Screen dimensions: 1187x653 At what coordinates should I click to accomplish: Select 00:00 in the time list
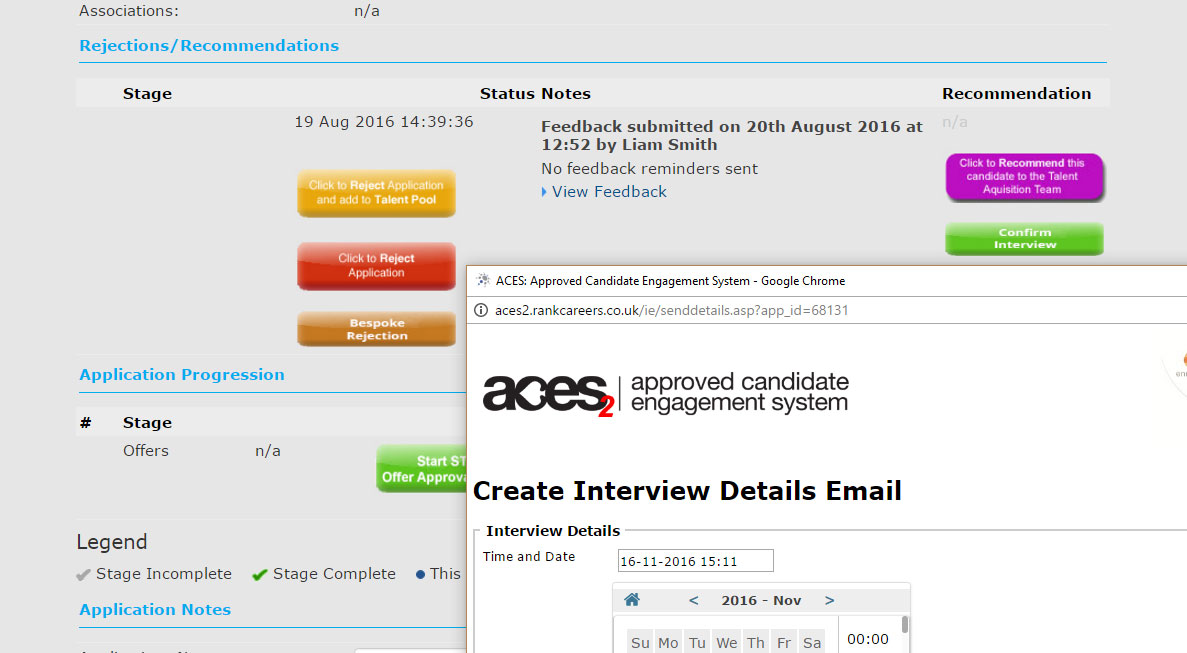tap(867, 639)
